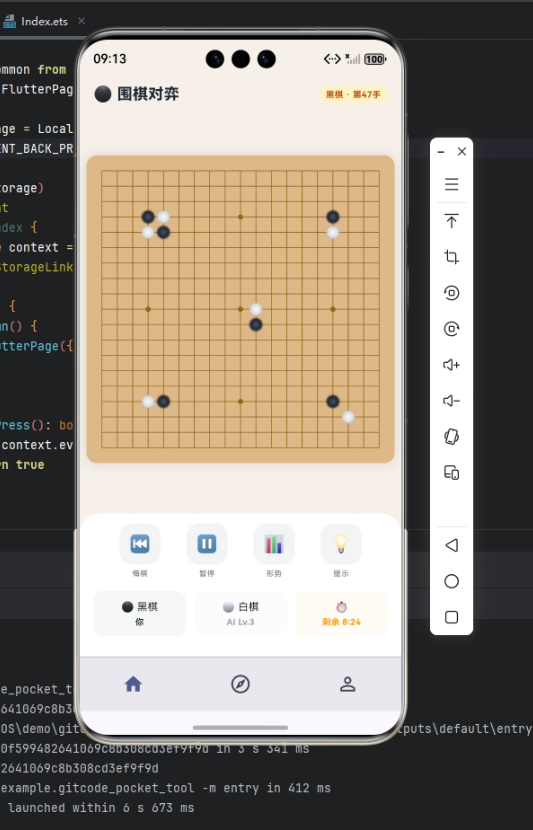Tap the 悔棋 undo move button
Viewport: 533px width, 830px height.
[140, 544]
